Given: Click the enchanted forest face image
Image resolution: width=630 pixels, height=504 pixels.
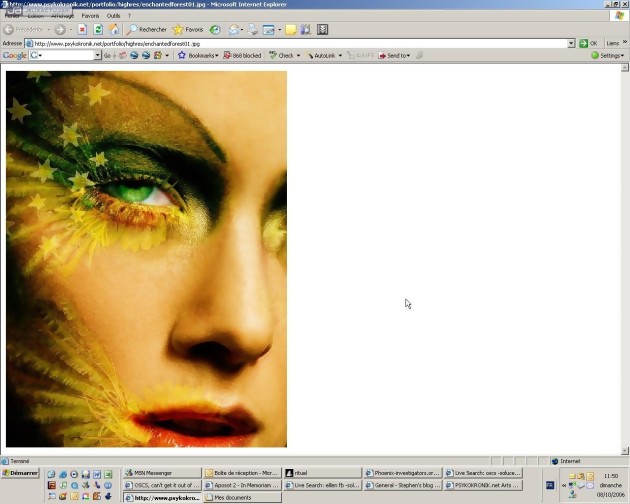Looking at the screenshot, I should [x=146, y=258].
